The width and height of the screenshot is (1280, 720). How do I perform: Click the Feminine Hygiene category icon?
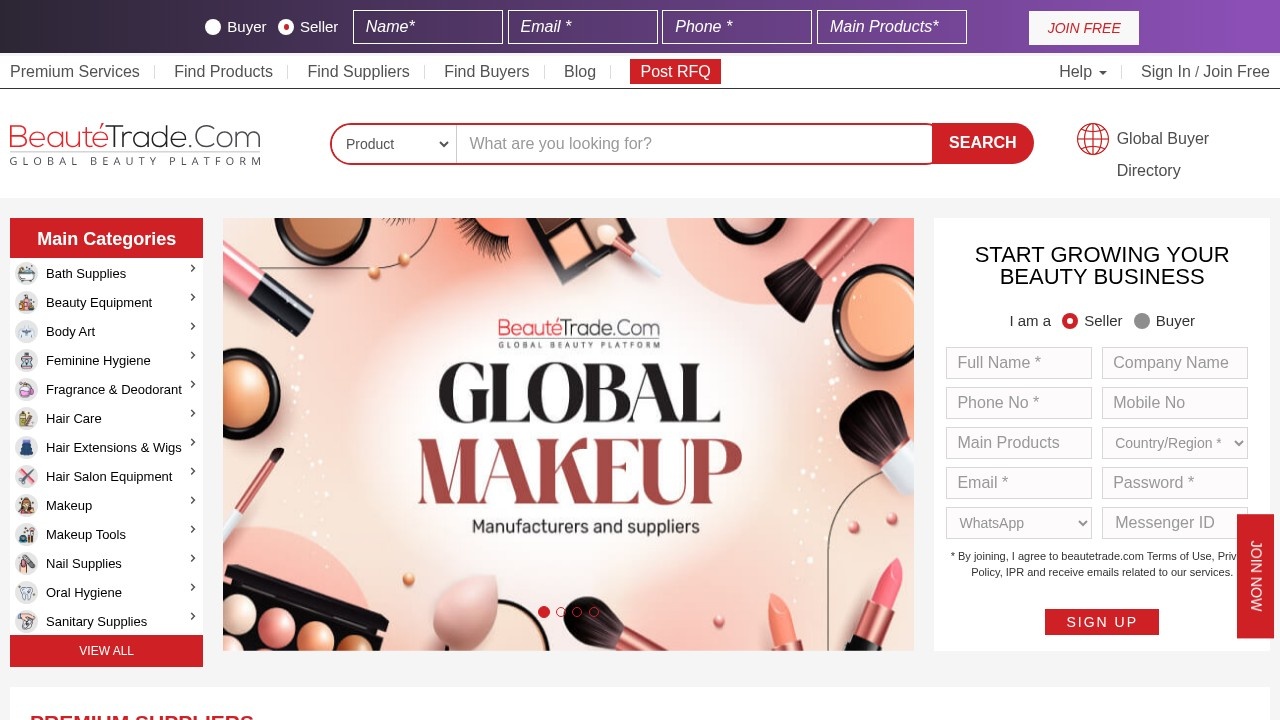(27, 360)
